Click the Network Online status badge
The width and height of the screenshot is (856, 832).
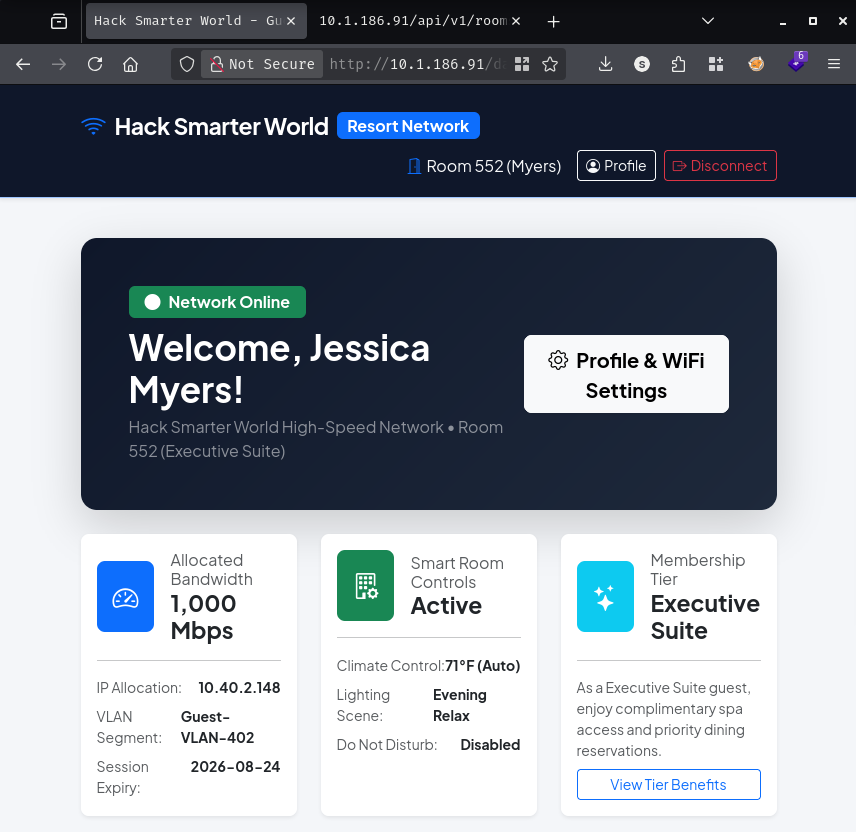click(217, 302)
